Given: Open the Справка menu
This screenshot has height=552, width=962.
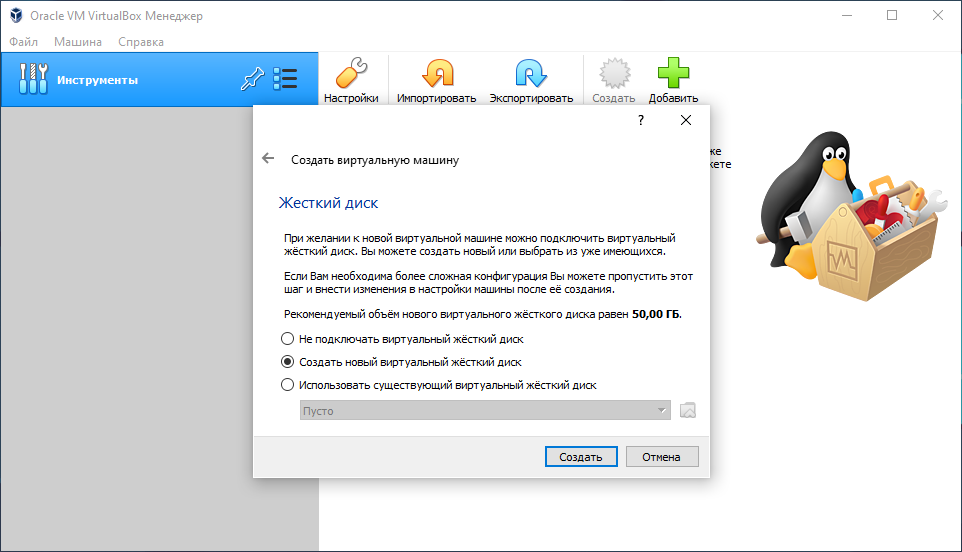Looking at the screenshot, I should [x=141, y=42].
